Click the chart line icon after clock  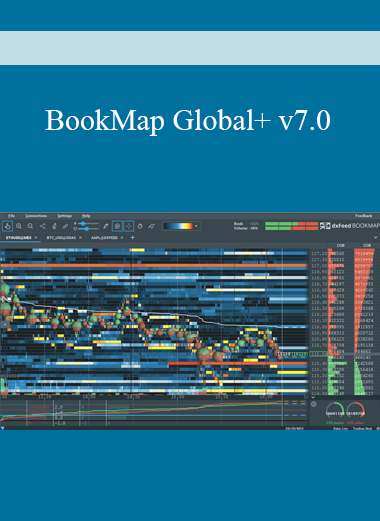click(x=152, y=226)
